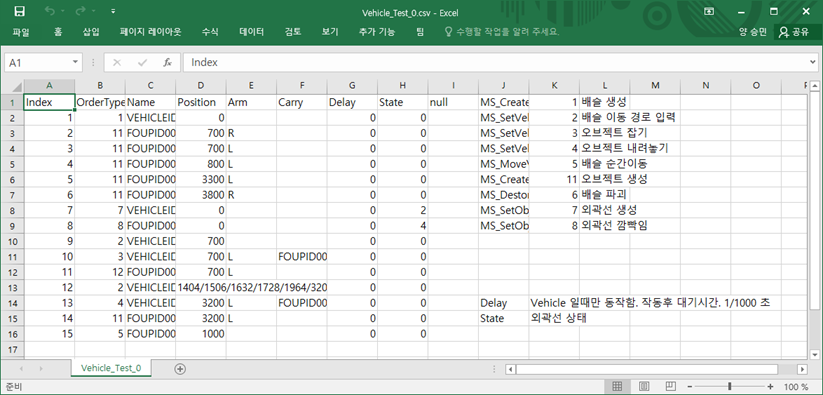
Task: Click the Save icon in title bar
Action: click(x=19, y=11)
